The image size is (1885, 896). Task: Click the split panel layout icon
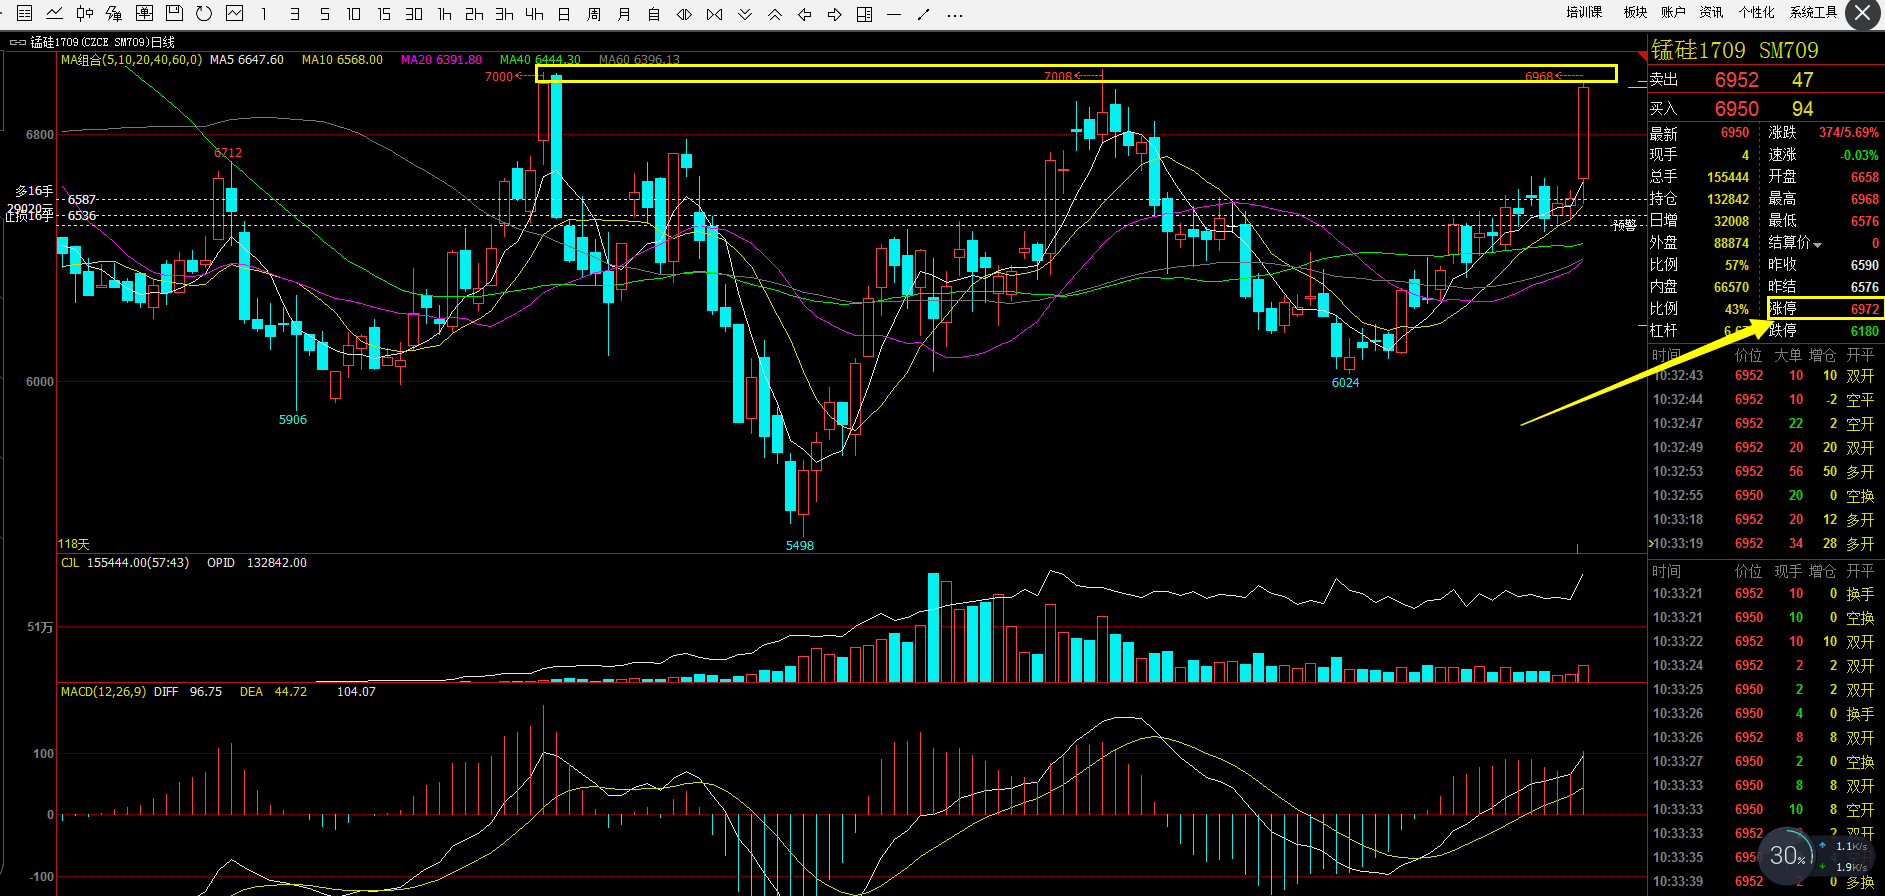864,14
